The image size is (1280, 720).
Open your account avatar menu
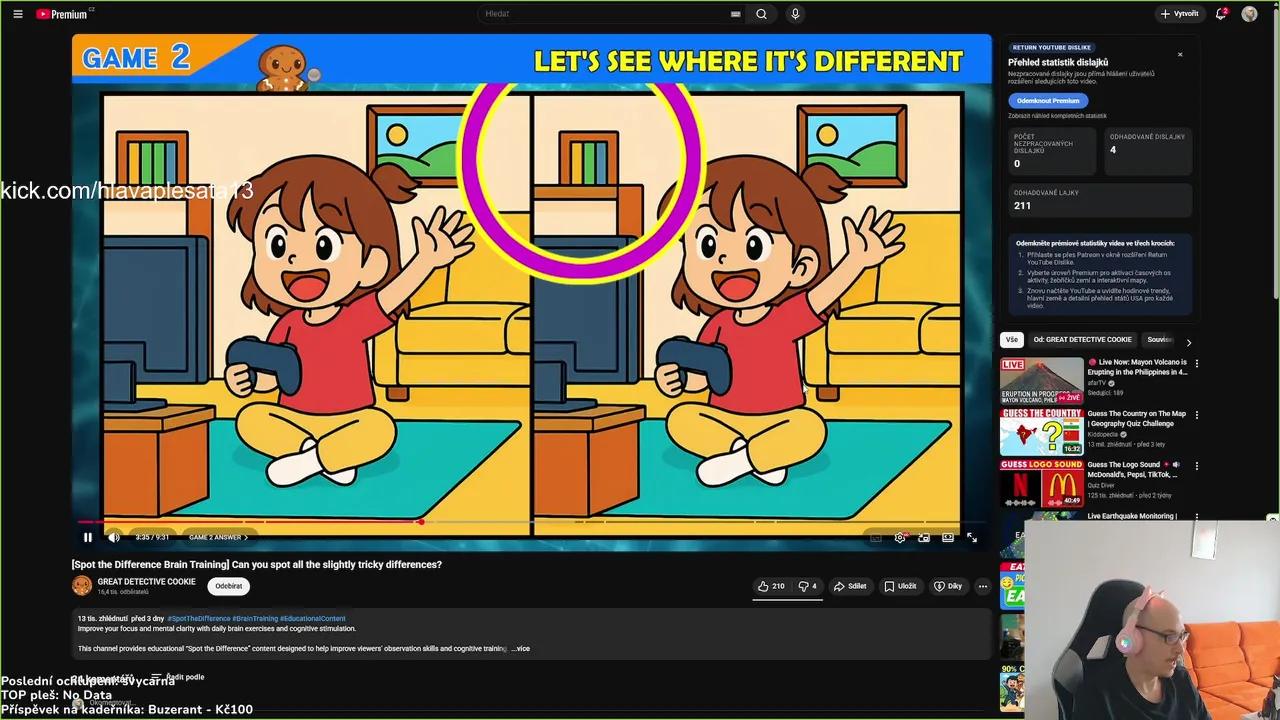click(1249, 14)
